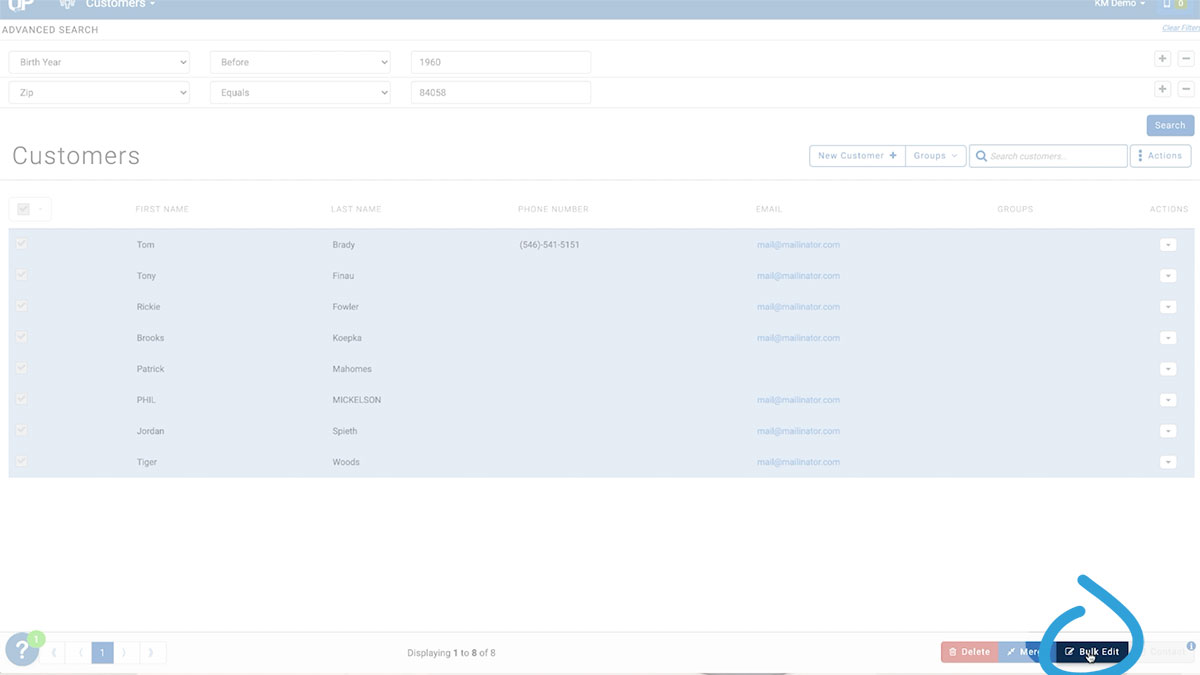Click the Search customers input field
Image resolution: width=1200 pixels, height=675 pixels.
click(x=1048, y=156)
